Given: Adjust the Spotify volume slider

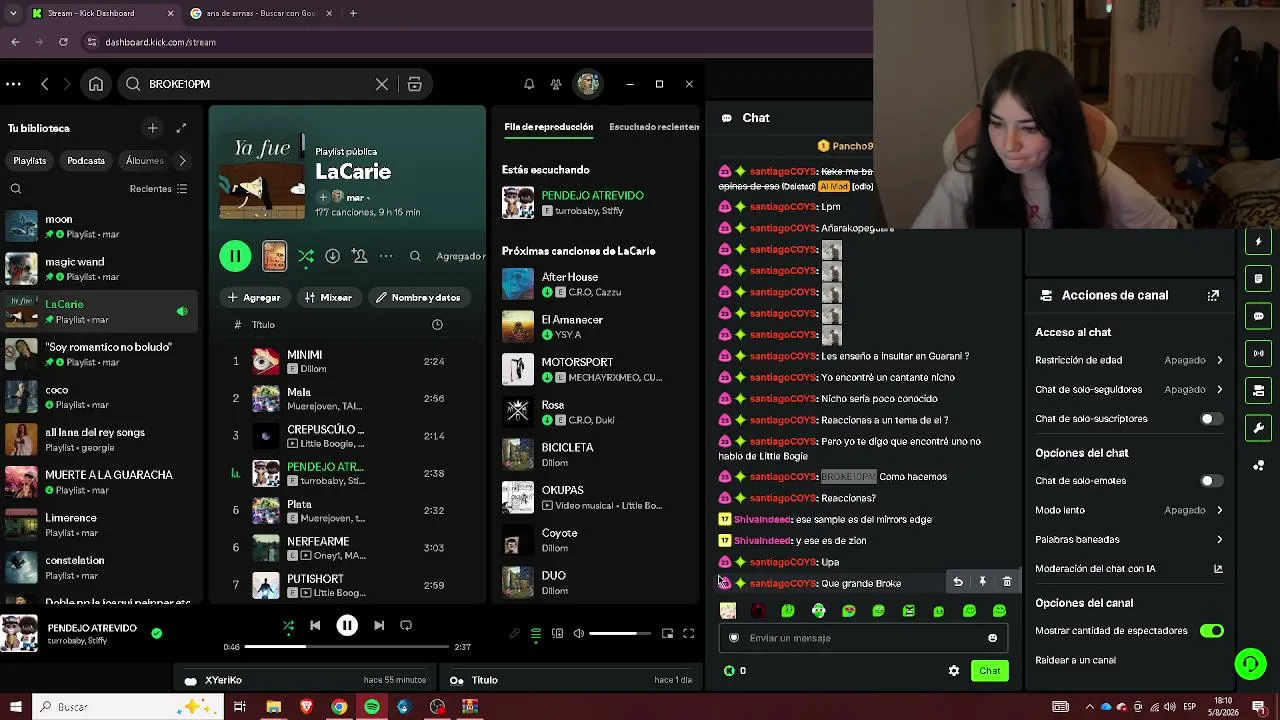Looking at the screenshot, I should pyautogui.click(x=620, y=633).
